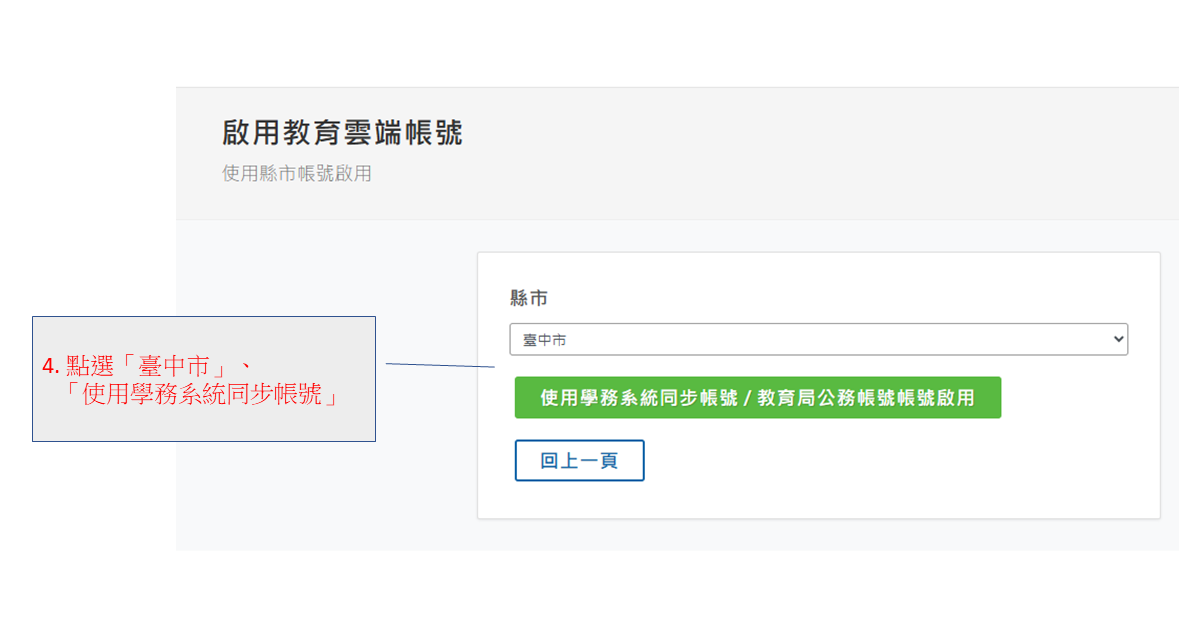Click the 縣市 field label

point(528,299)
